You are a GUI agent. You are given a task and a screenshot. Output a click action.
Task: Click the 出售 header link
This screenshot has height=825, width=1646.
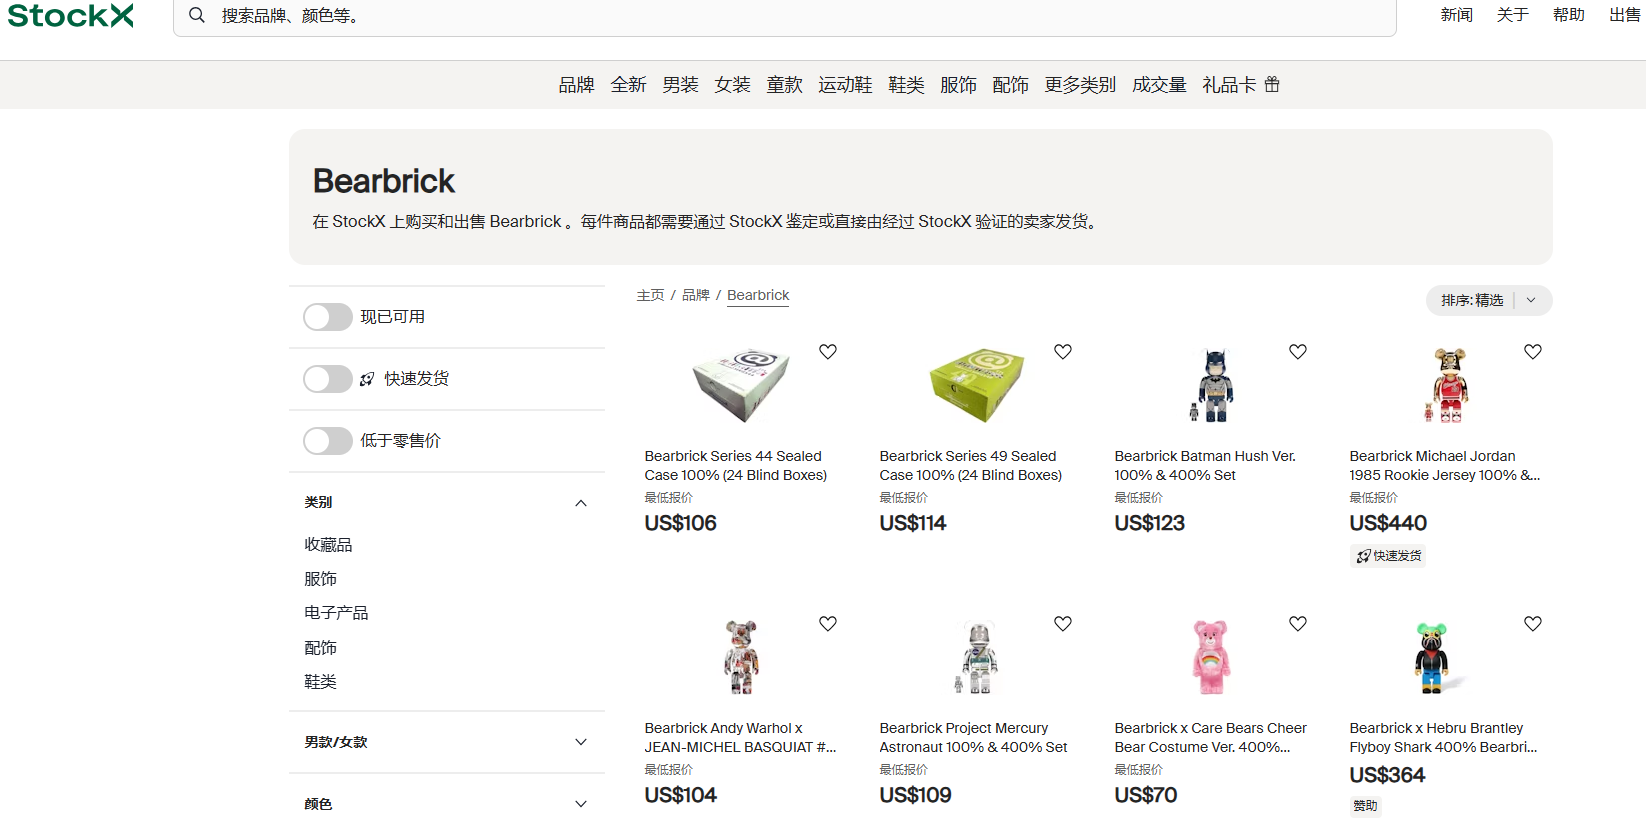pyautogui.click(x=1625, y=15)
